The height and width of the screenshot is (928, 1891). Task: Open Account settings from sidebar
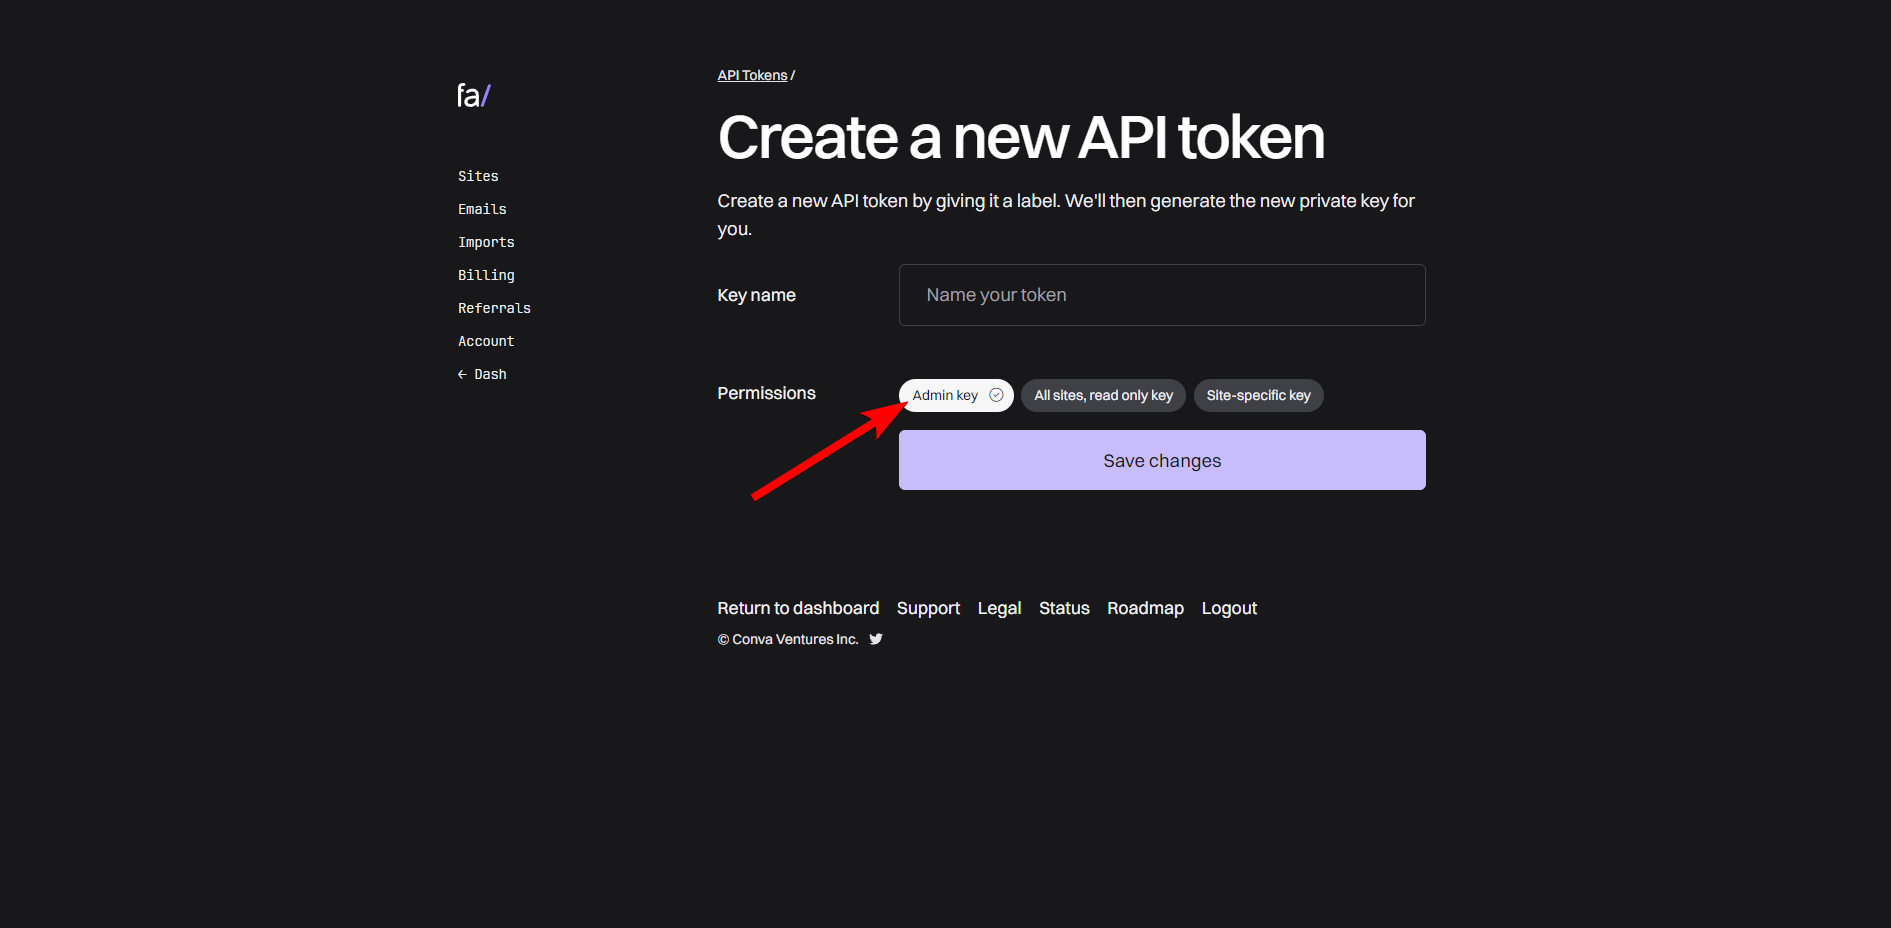point(486,340)
